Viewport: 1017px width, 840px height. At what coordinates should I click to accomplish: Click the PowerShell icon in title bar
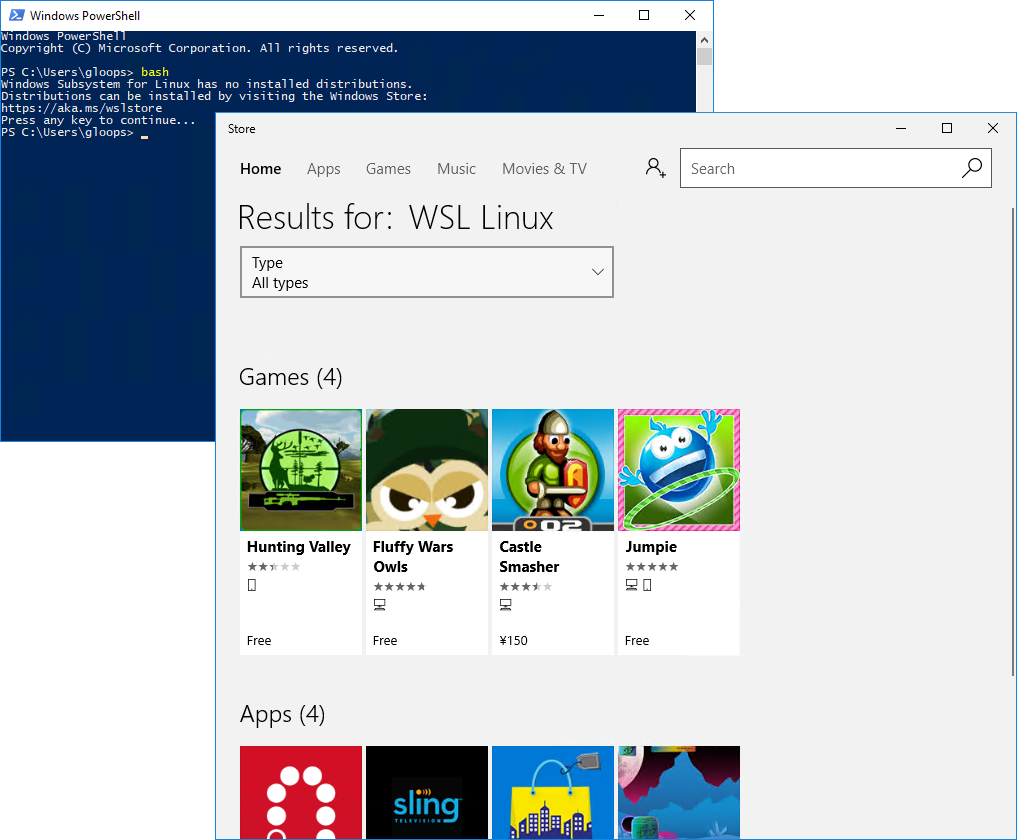(x=16, y=15)
